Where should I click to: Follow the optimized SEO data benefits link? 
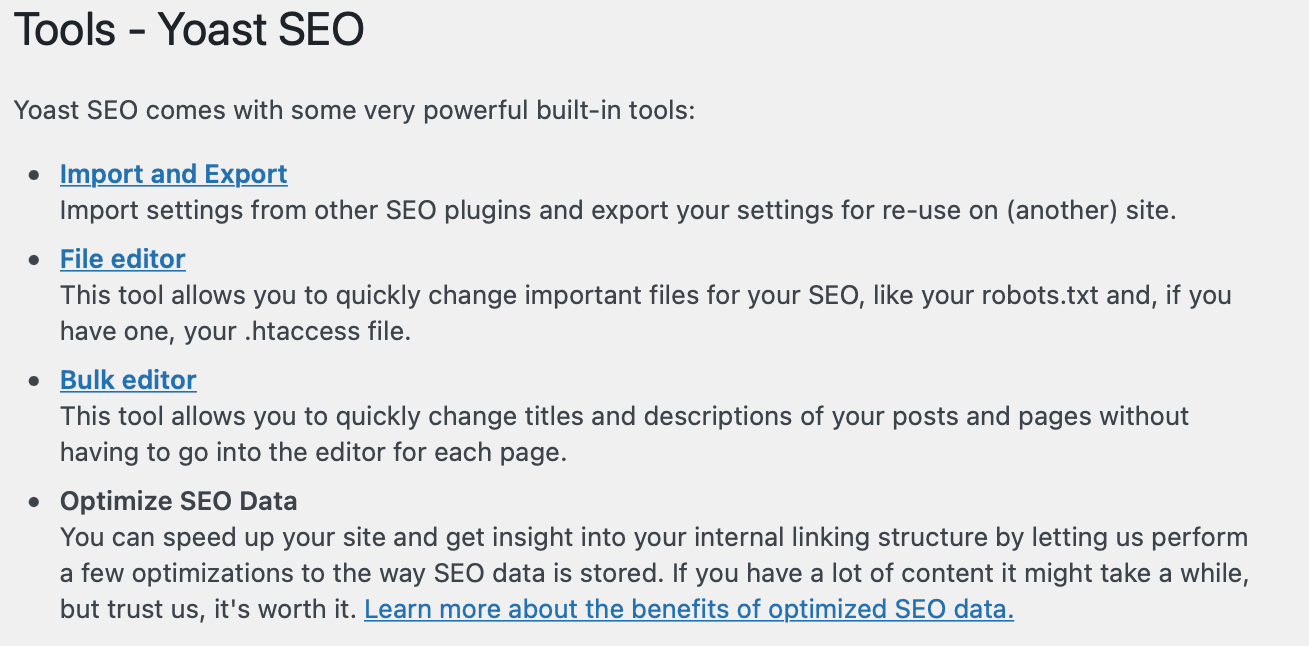689,609
